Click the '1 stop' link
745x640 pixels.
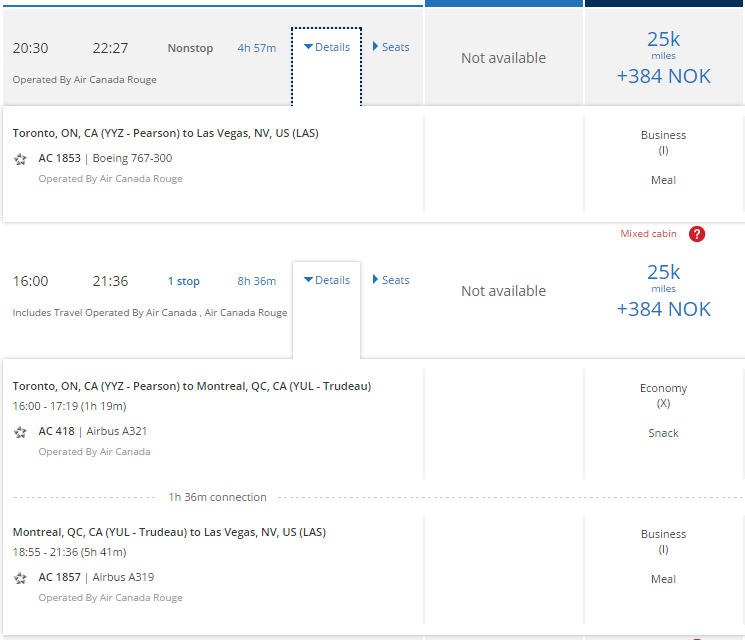point(183,281)
